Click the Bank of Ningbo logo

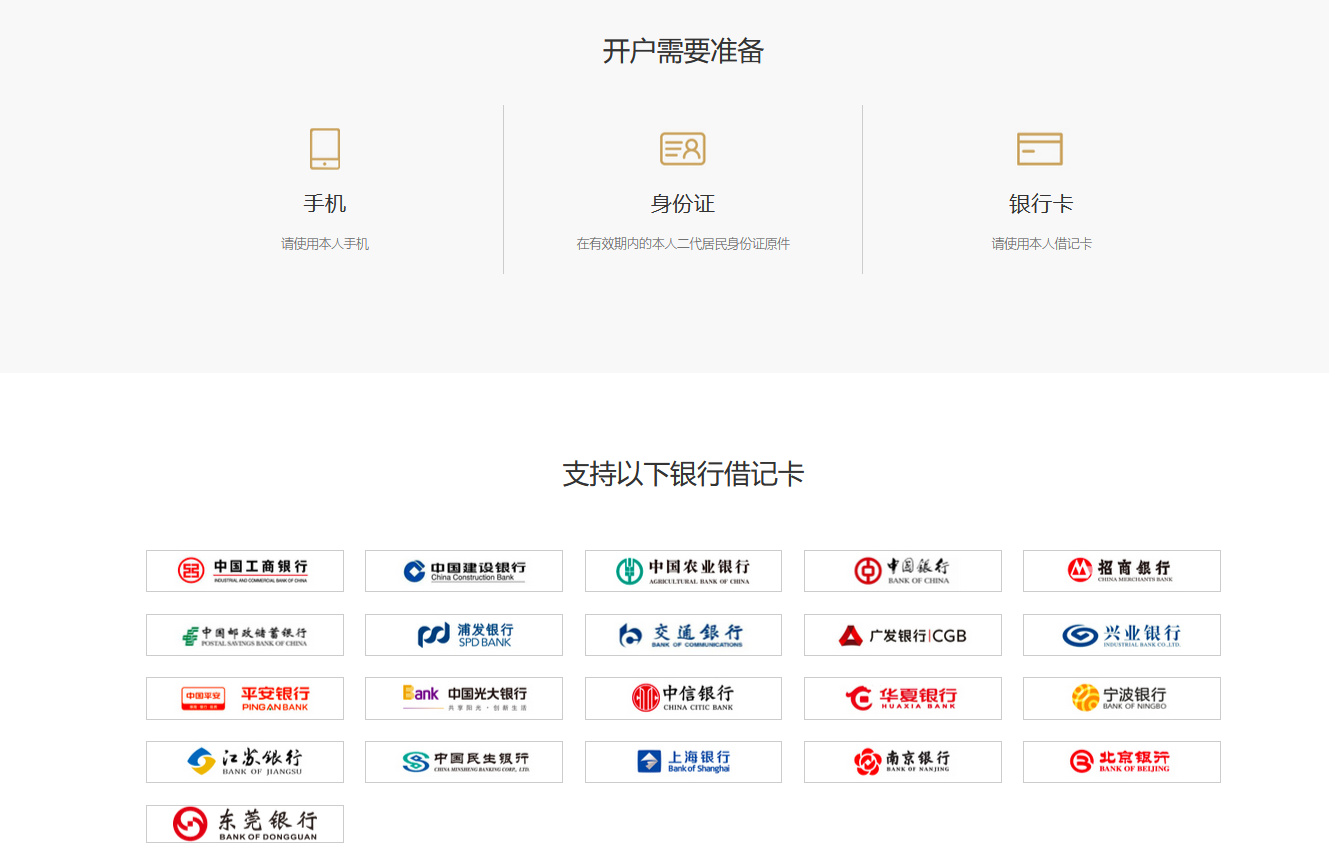pos(1121,698)
